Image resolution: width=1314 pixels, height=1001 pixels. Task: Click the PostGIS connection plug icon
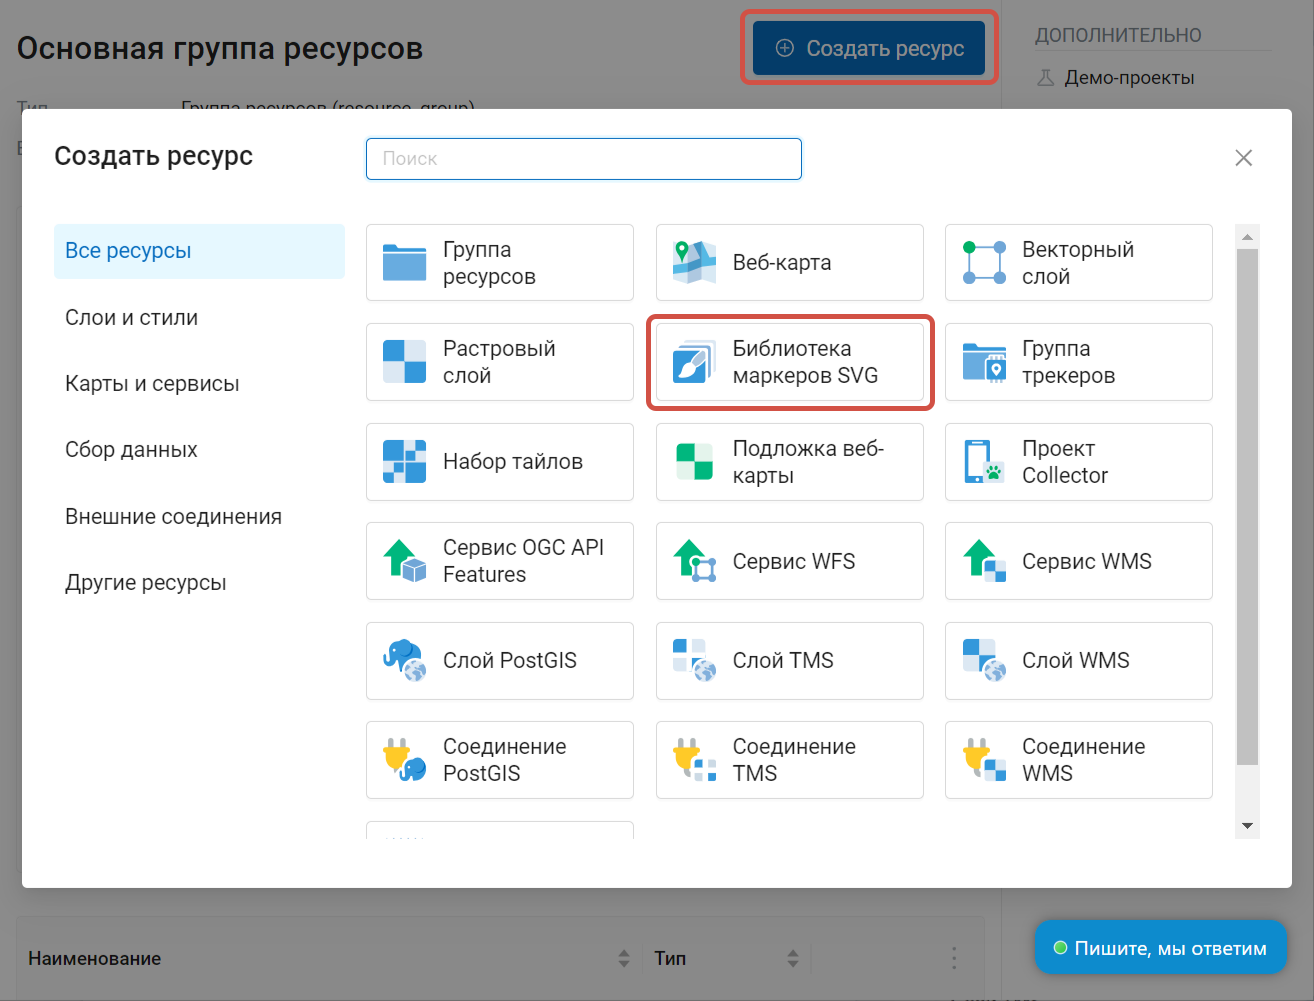click(405, 760)
